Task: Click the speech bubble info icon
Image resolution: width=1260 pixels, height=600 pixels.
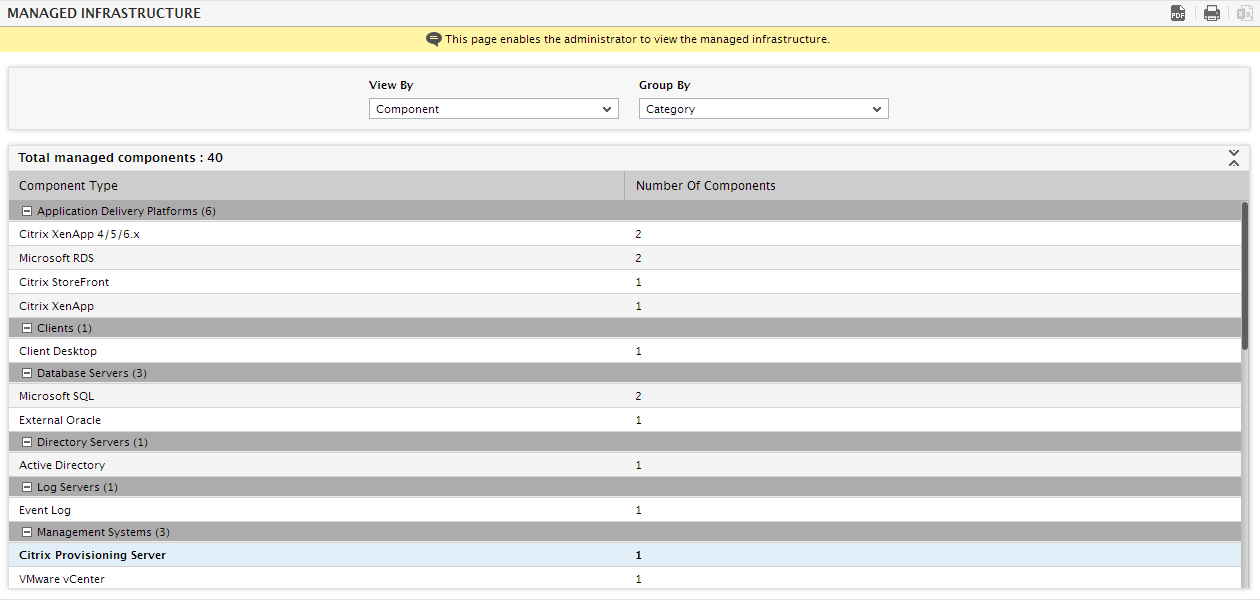Action: click(x=434, y=39)
